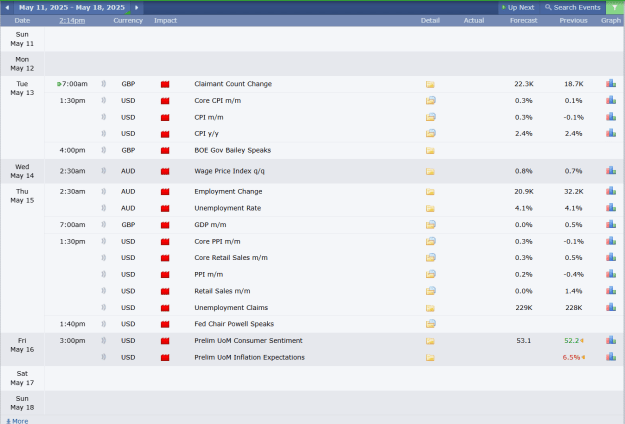Click the Forecast column header

523,20
